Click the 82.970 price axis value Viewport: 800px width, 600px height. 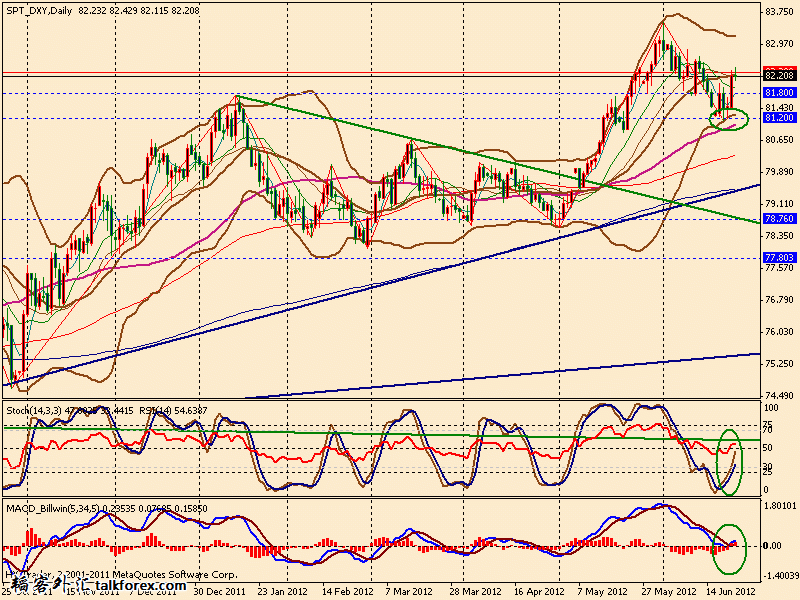pos(780,44)
